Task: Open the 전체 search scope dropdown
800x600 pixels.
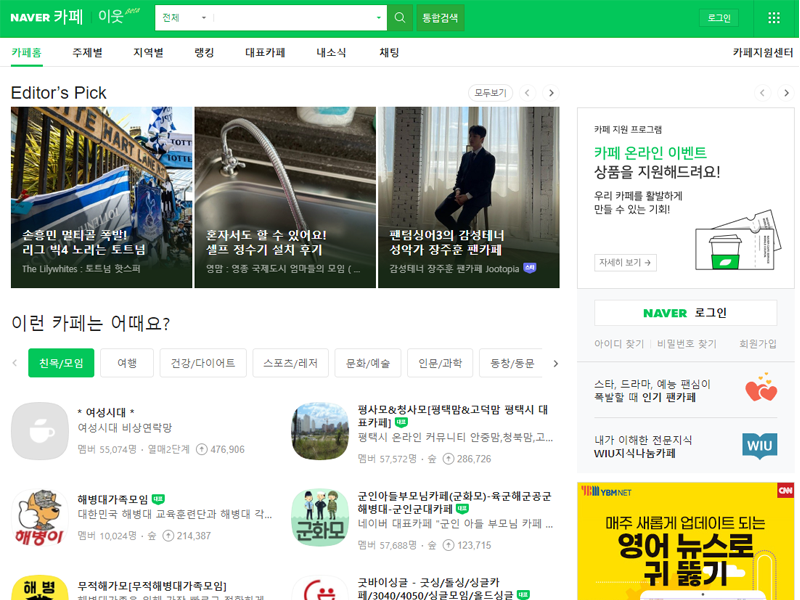Action: click(184, 18)
